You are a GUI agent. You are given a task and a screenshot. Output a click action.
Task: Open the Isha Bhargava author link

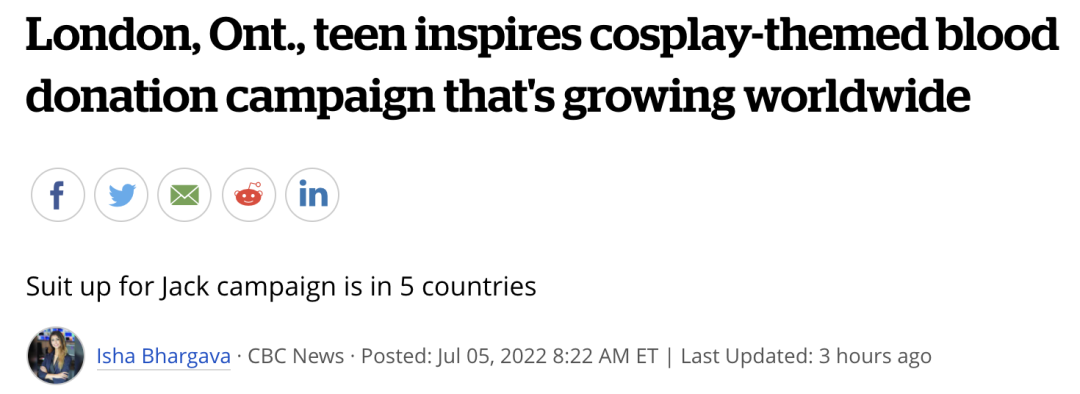click(x=163, y=356)
